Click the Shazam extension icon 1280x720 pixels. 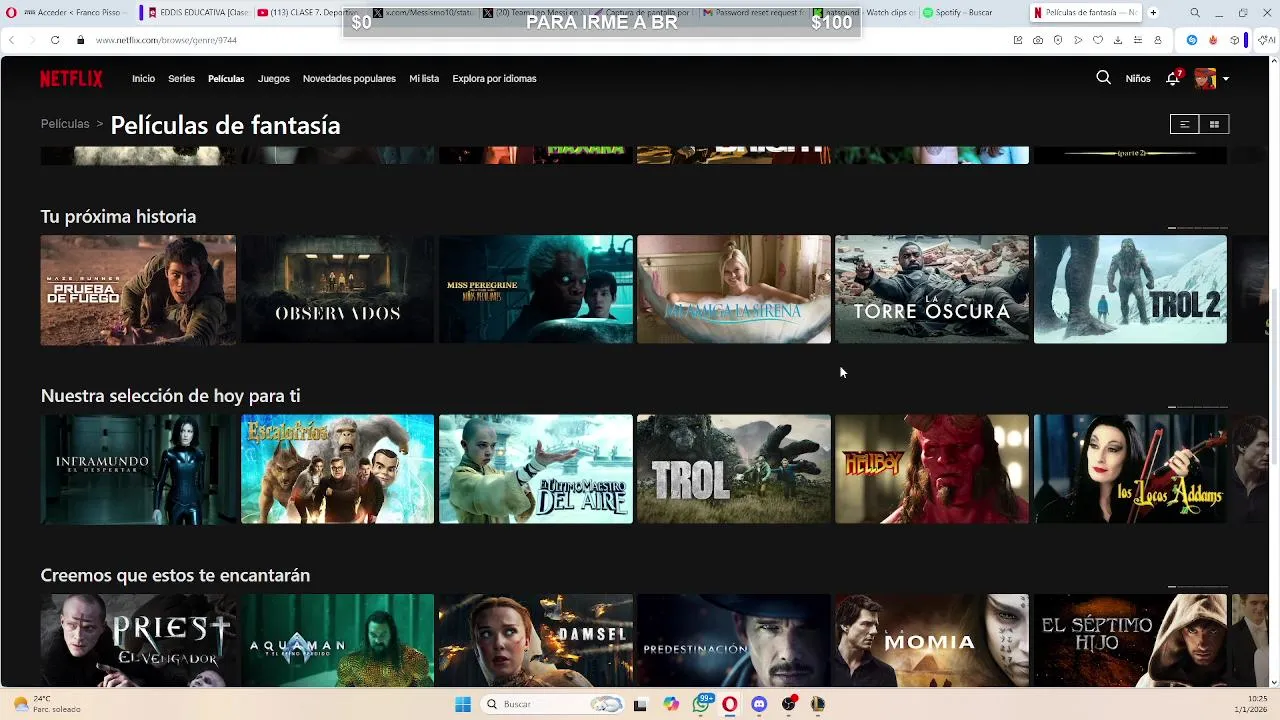click(x=1192, y=40)
